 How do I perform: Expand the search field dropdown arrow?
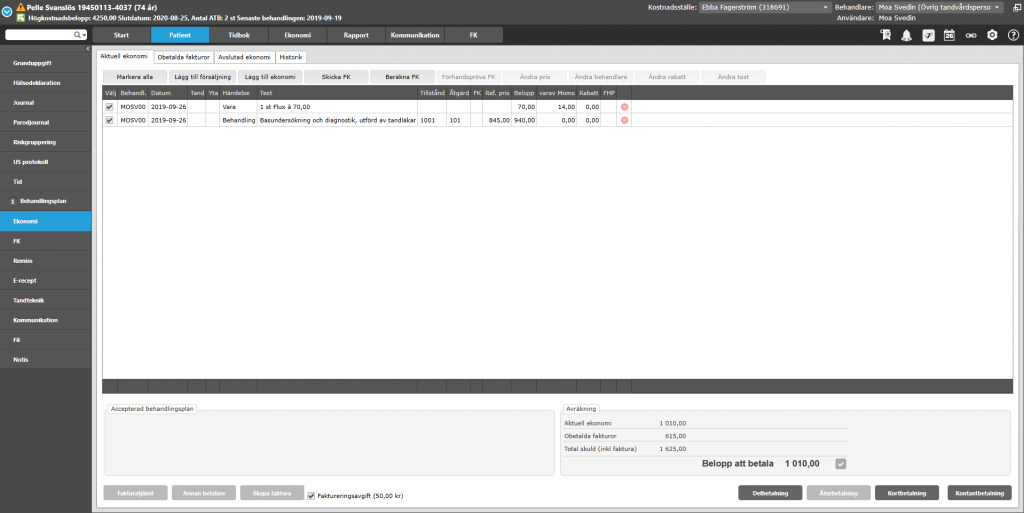84,35
